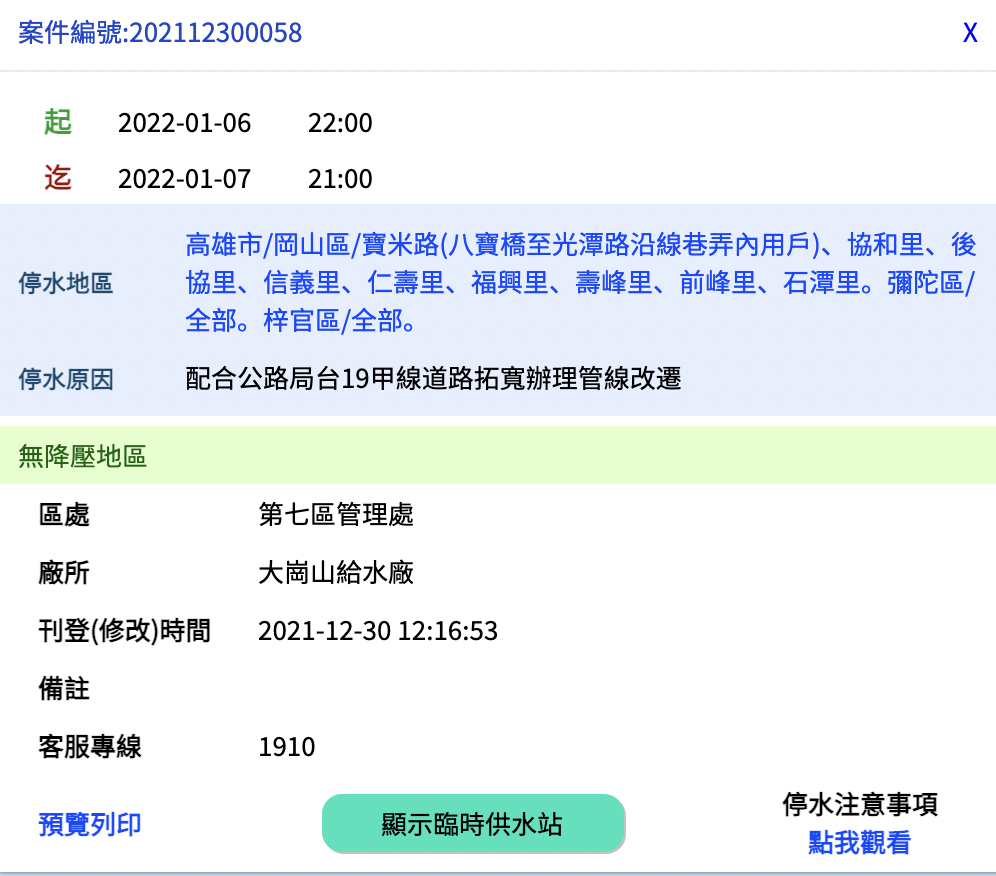
Task: Click the 停水注意事項 heading
Action: point(860,804)
